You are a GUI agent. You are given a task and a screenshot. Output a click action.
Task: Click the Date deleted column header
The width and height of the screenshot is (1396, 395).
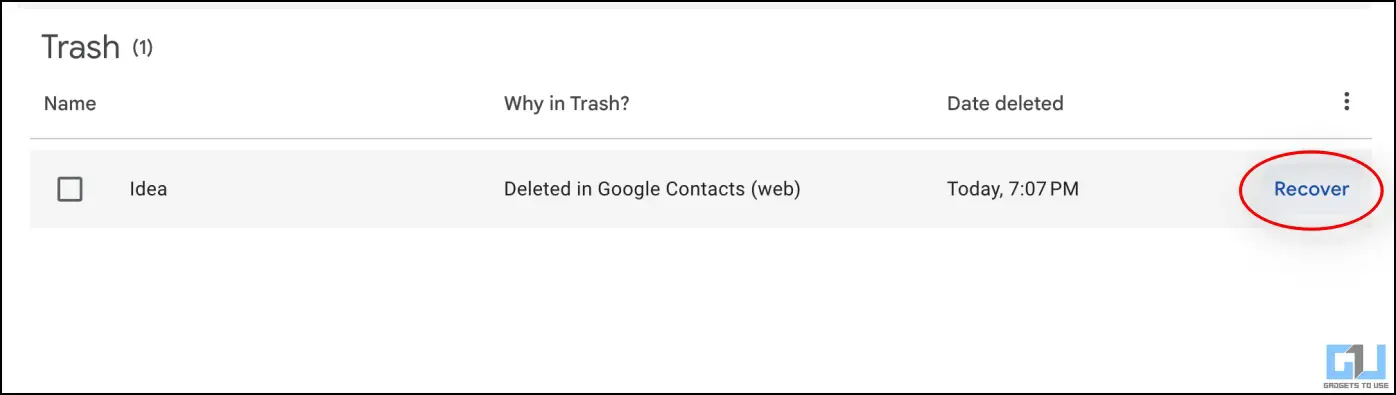(1005, 103)
